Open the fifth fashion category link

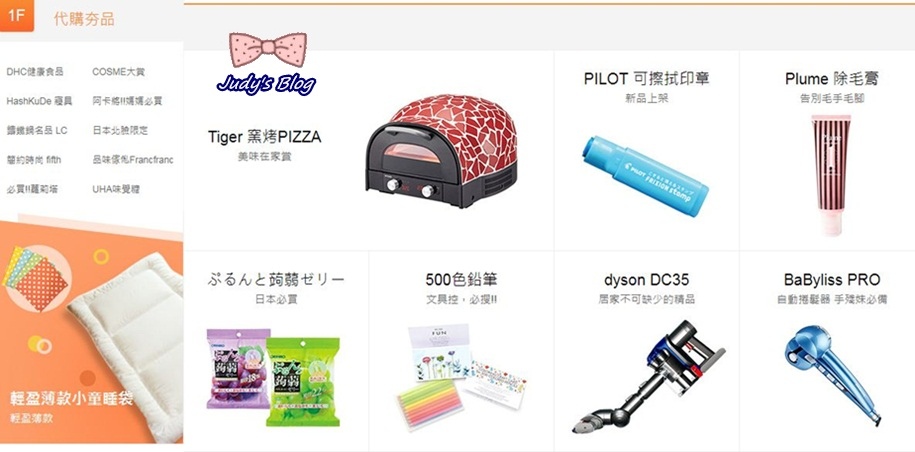point(34,159)
